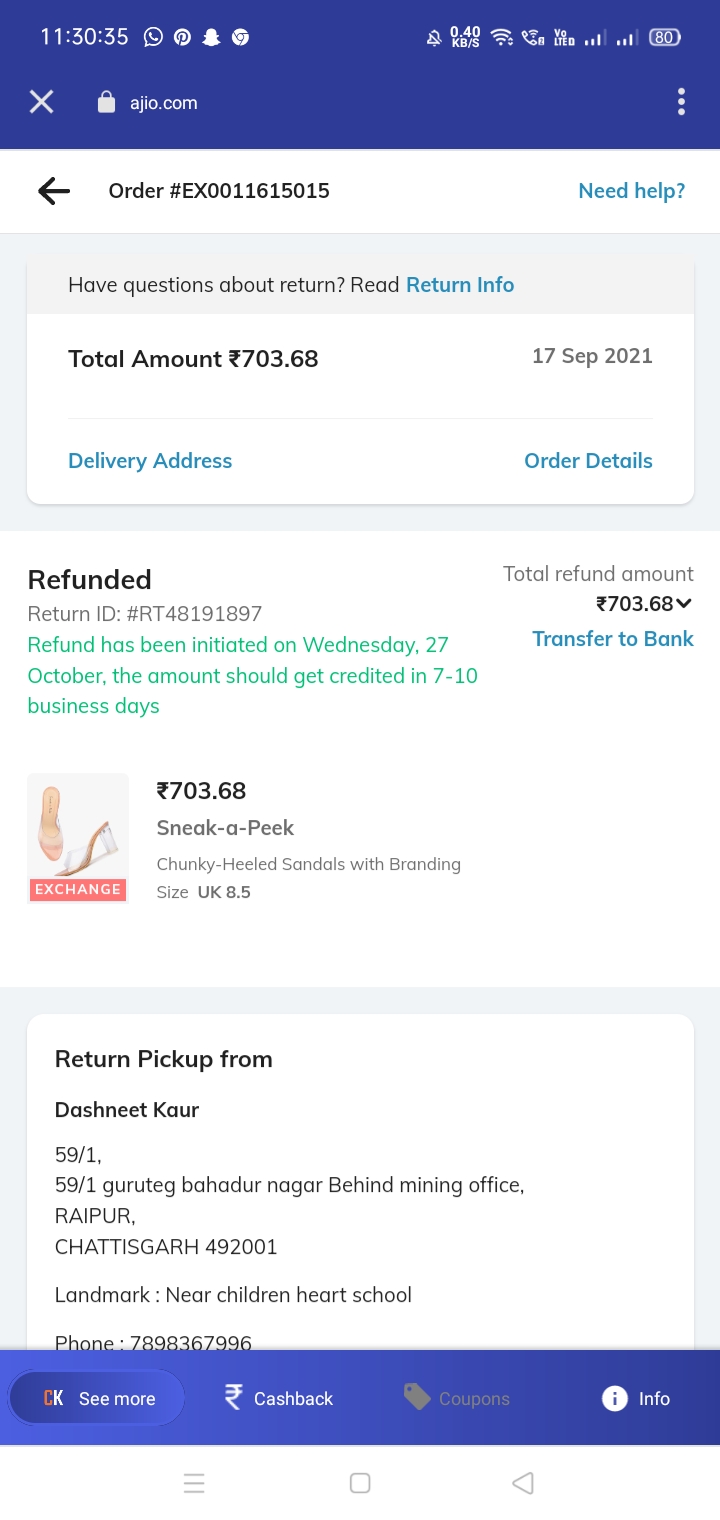Close the browser tab with X icon
720x1520 pixels.
pyautogui.click(x=41, y=102)
